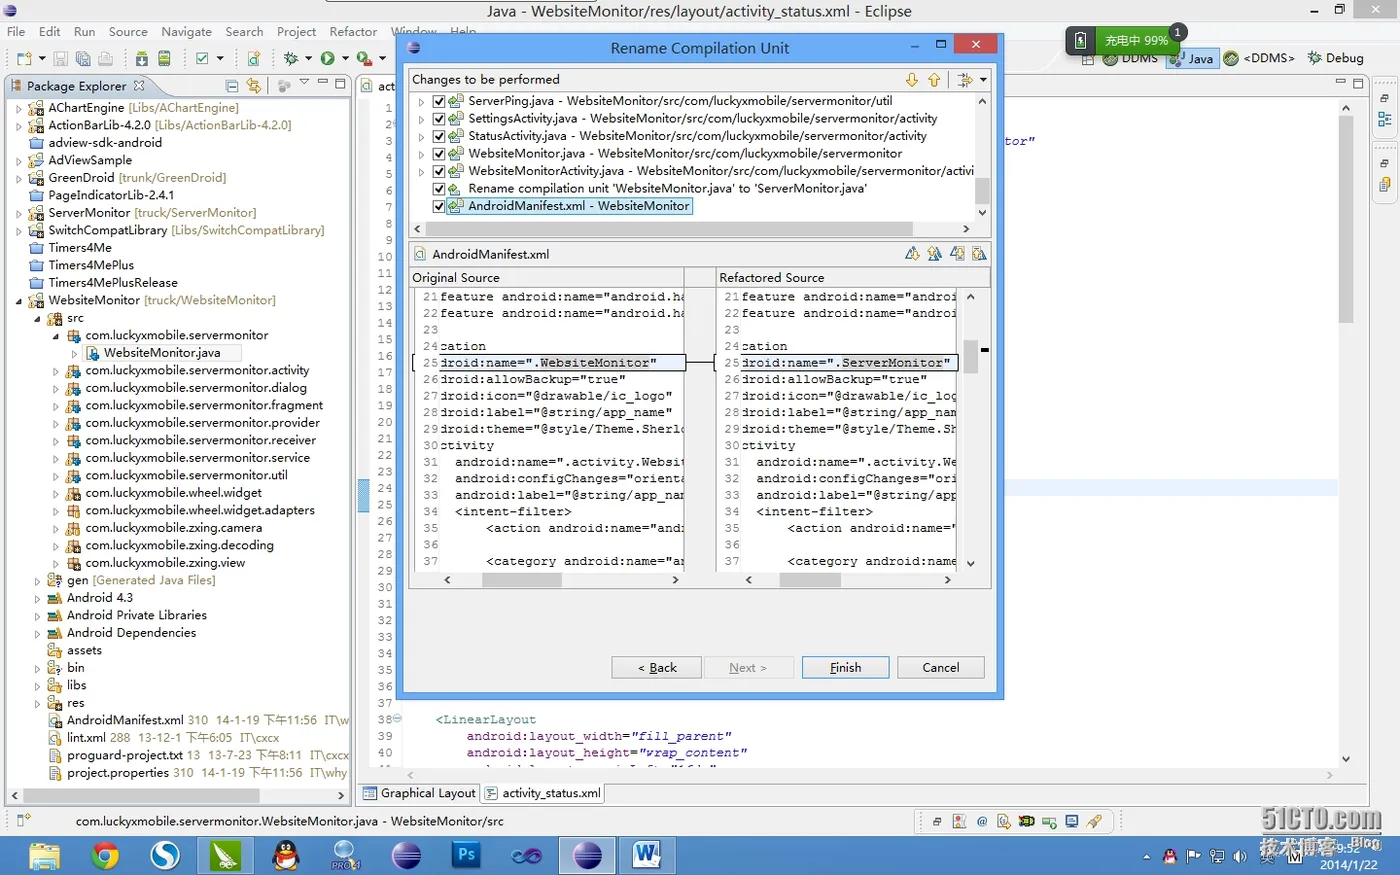Expand the Android Private Libraries node
The height and width of the screenshot is (875, 1400).
coord(38,616)
